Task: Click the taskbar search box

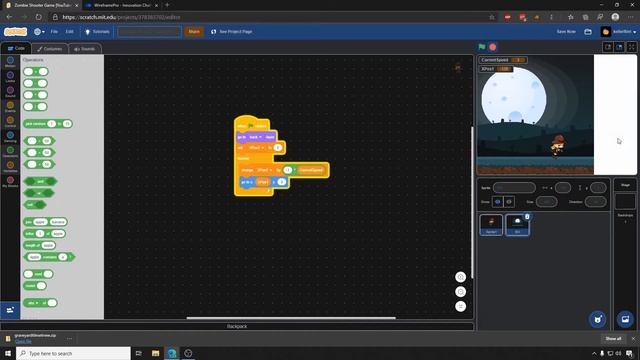Action: (73, 353)
